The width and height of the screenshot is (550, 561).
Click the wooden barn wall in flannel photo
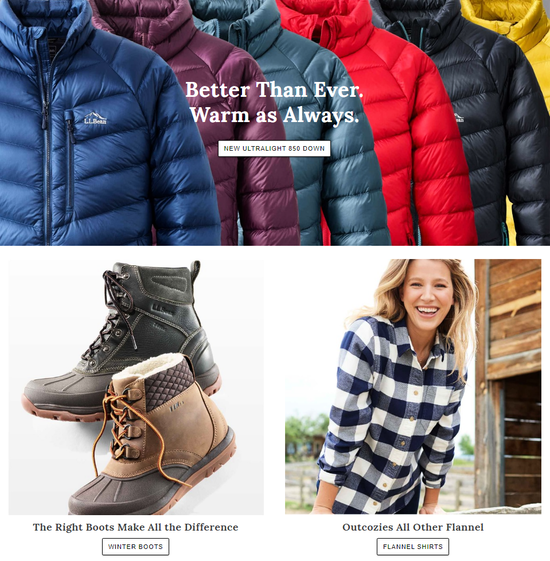coord(508,383)
